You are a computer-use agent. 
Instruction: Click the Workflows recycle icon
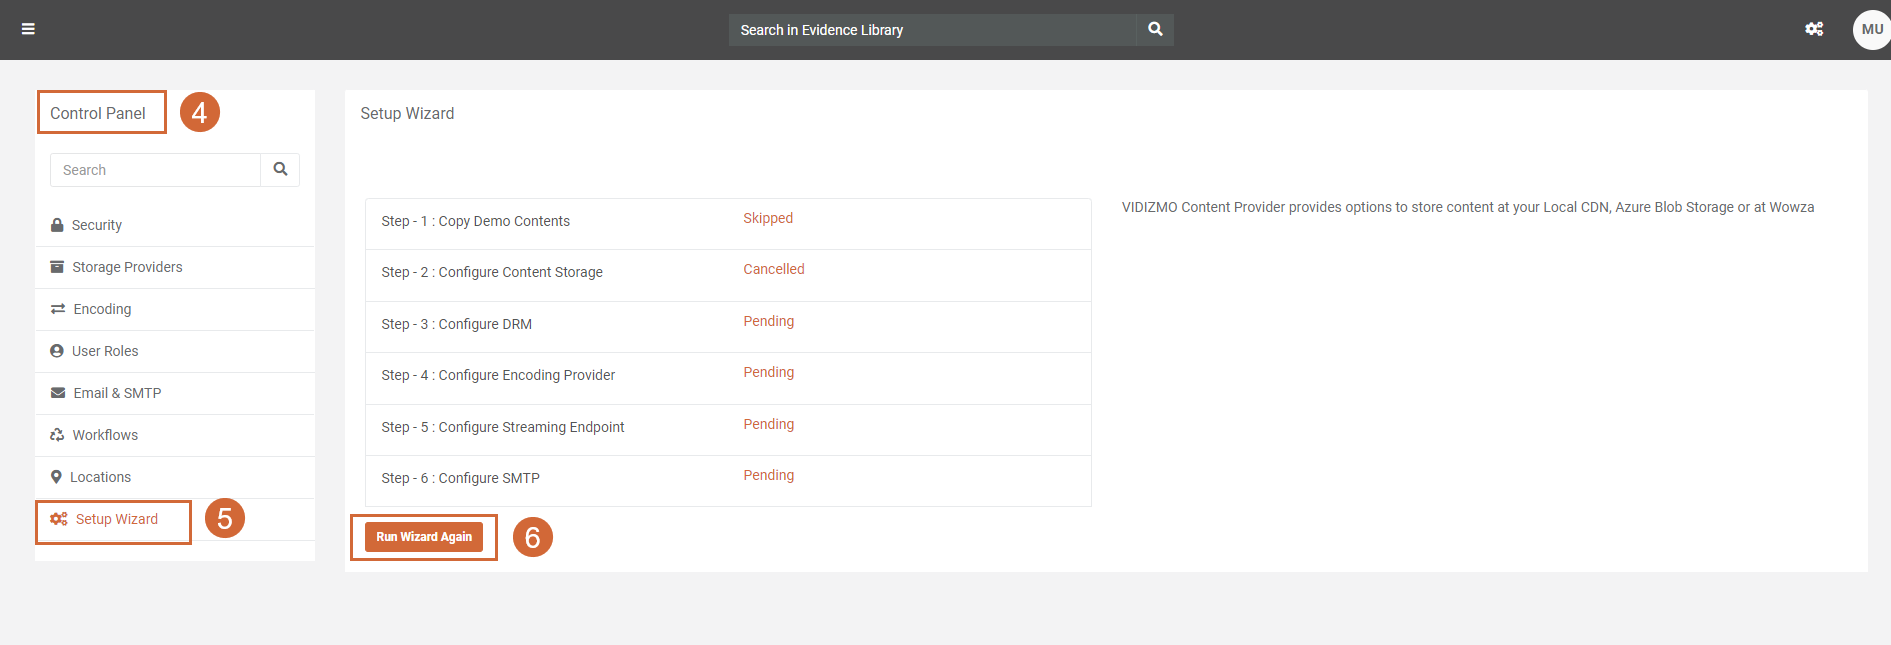57,435
